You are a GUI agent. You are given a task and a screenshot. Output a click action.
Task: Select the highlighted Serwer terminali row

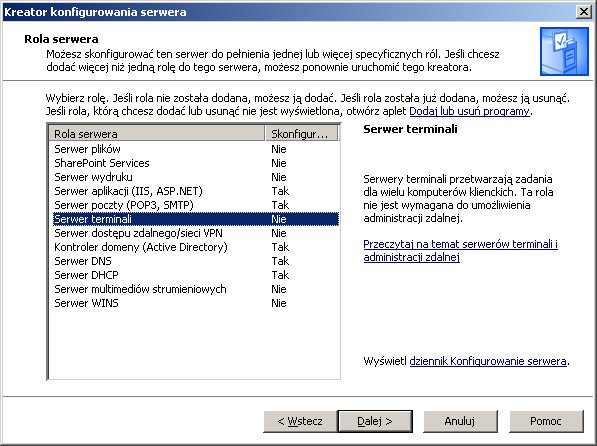[x=196, y=219]
